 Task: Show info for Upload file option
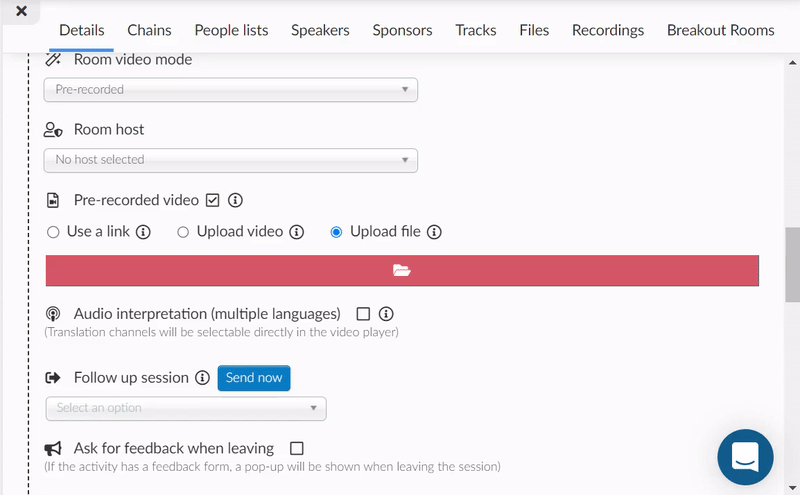434,232
